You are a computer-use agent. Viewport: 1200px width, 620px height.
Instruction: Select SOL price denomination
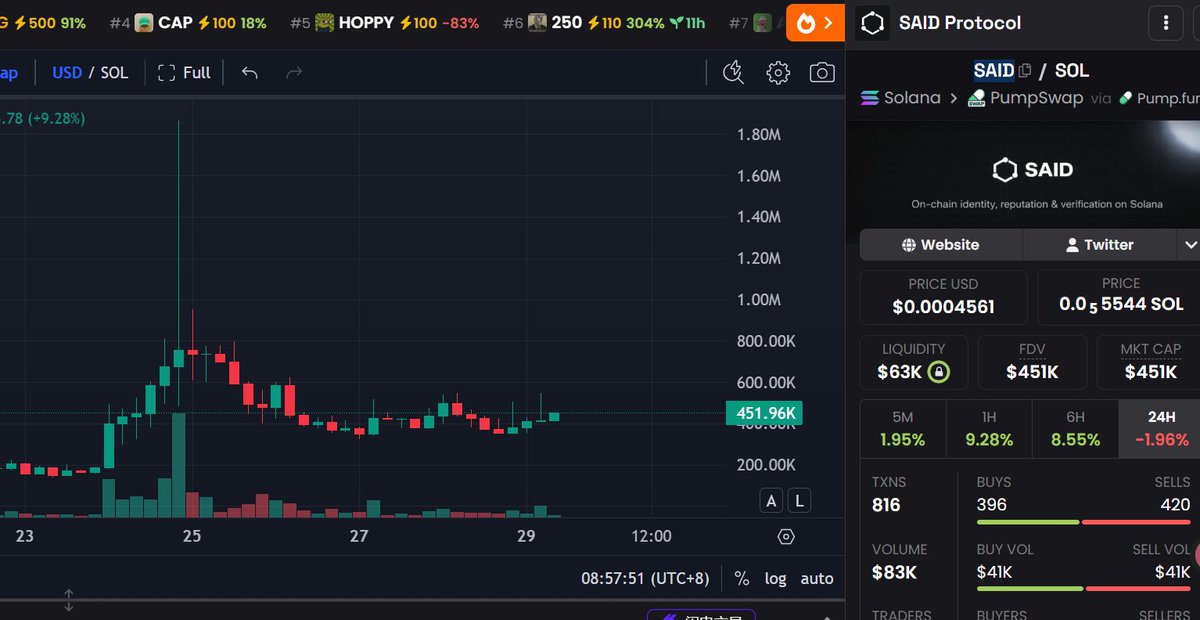[114, 72]
